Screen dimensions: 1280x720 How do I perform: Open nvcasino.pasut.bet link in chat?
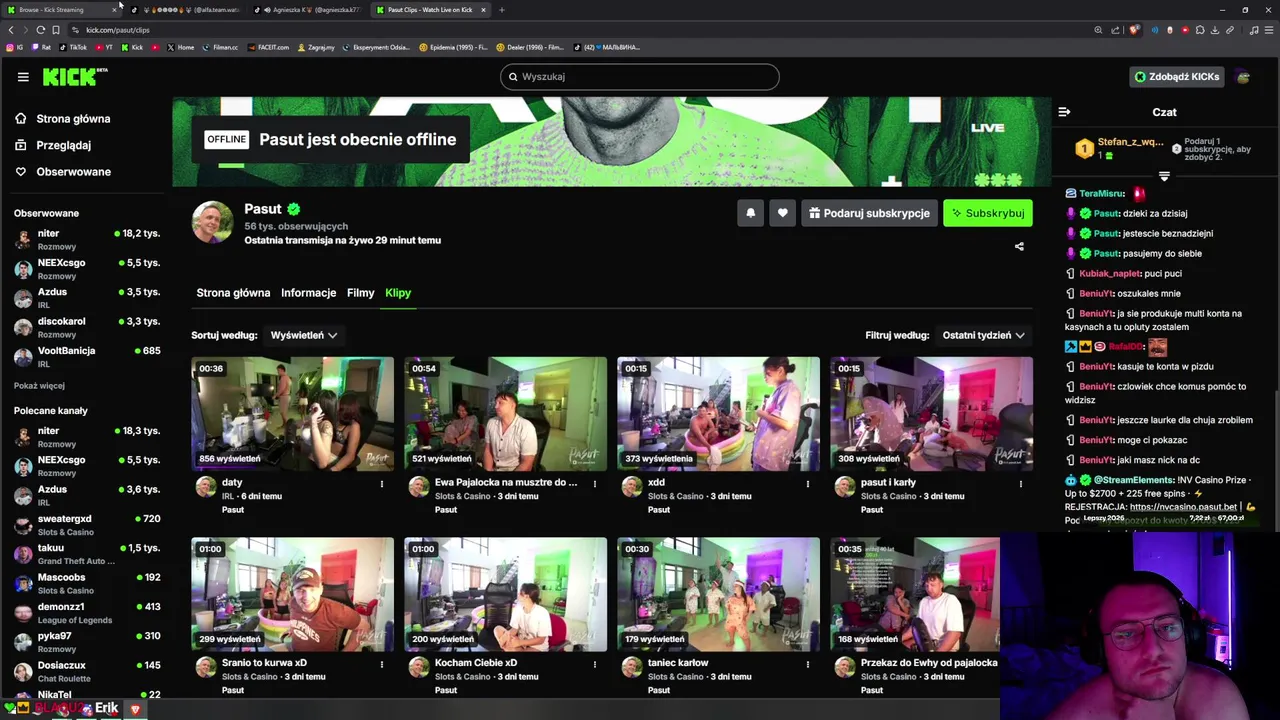click(1183, 507)
